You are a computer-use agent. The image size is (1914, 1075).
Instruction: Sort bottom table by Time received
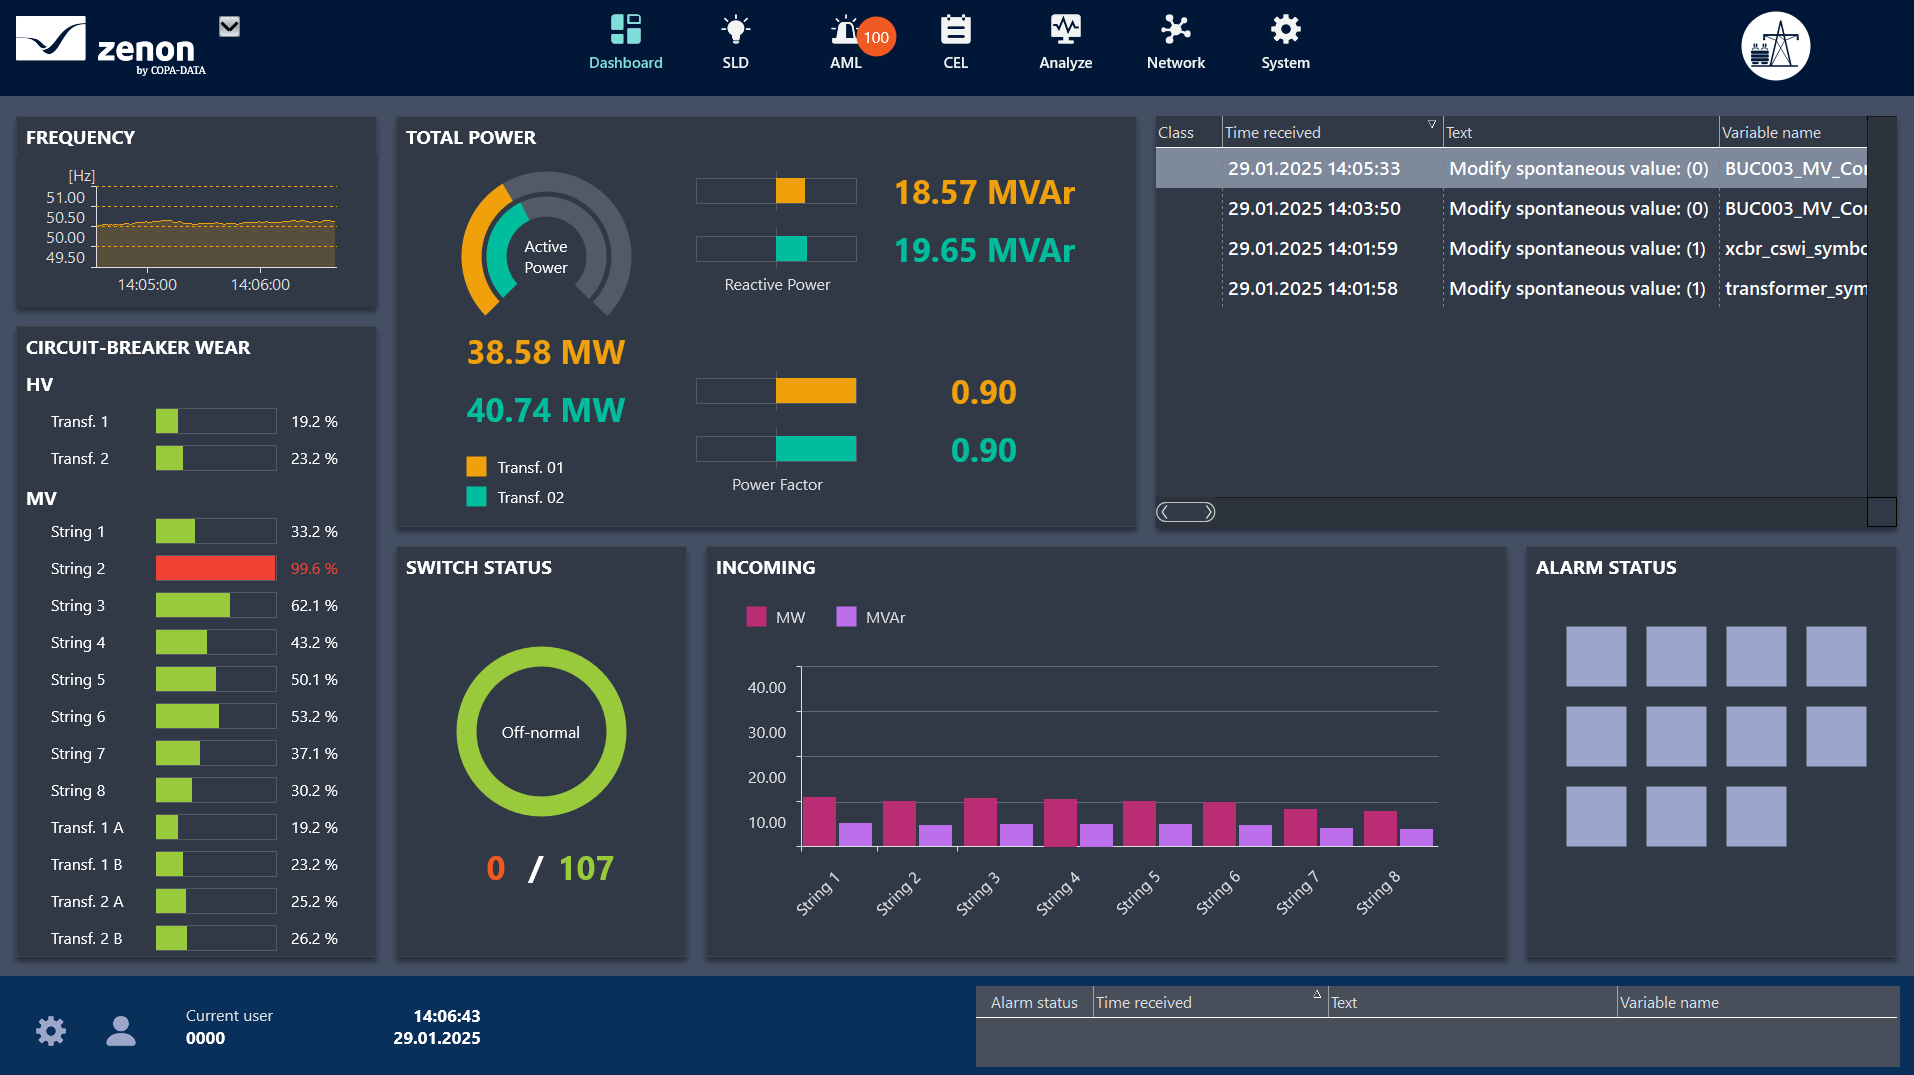pyautogui.click(x=1210, y=1002)
